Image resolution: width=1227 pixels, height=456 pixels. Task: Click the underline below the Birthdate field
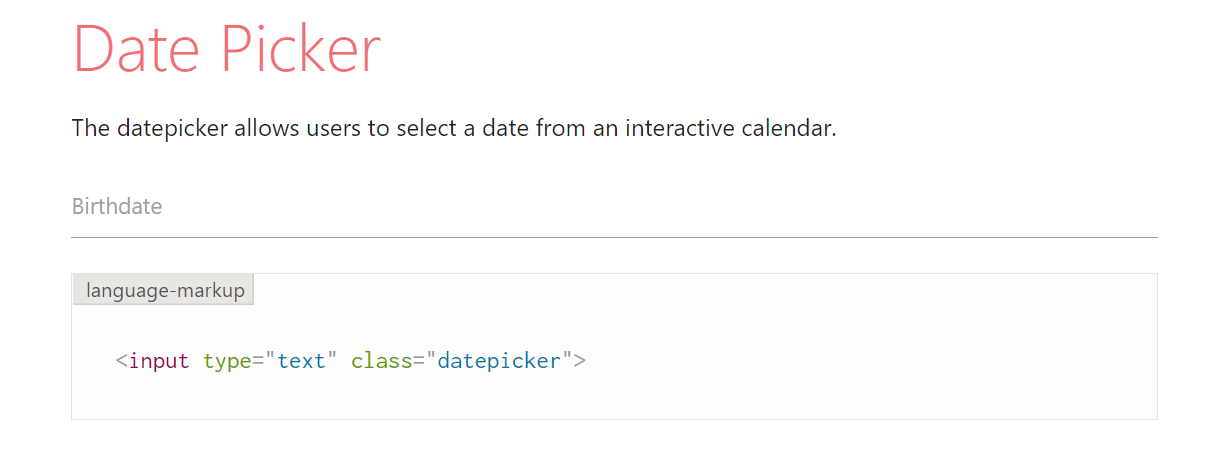point(614,237)
